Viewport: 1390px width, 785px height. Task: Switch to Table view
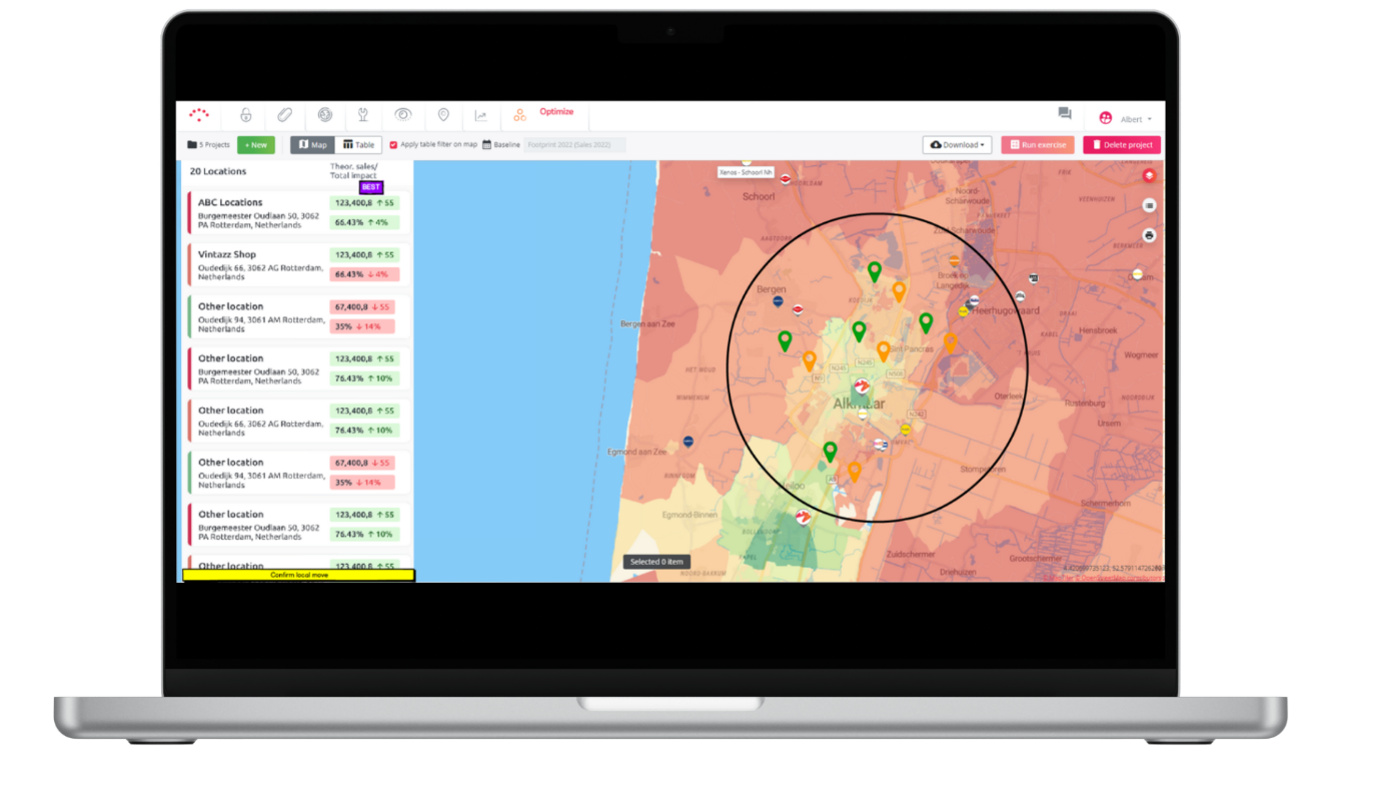[358, 145]
